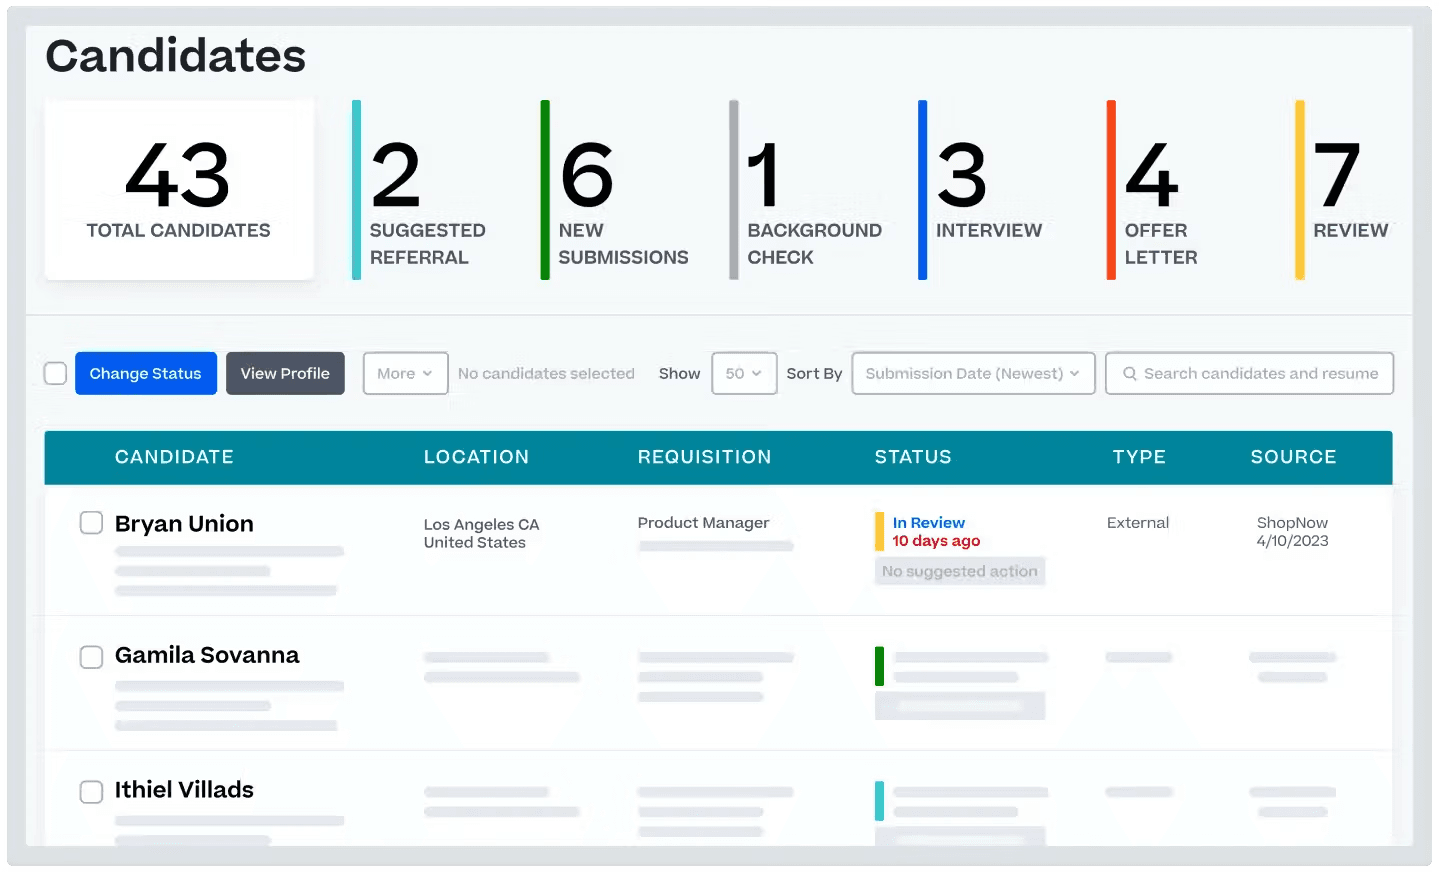Sort by the Type column header
This screenshot has height=872, width=1440.
[x=1139, y=457]
